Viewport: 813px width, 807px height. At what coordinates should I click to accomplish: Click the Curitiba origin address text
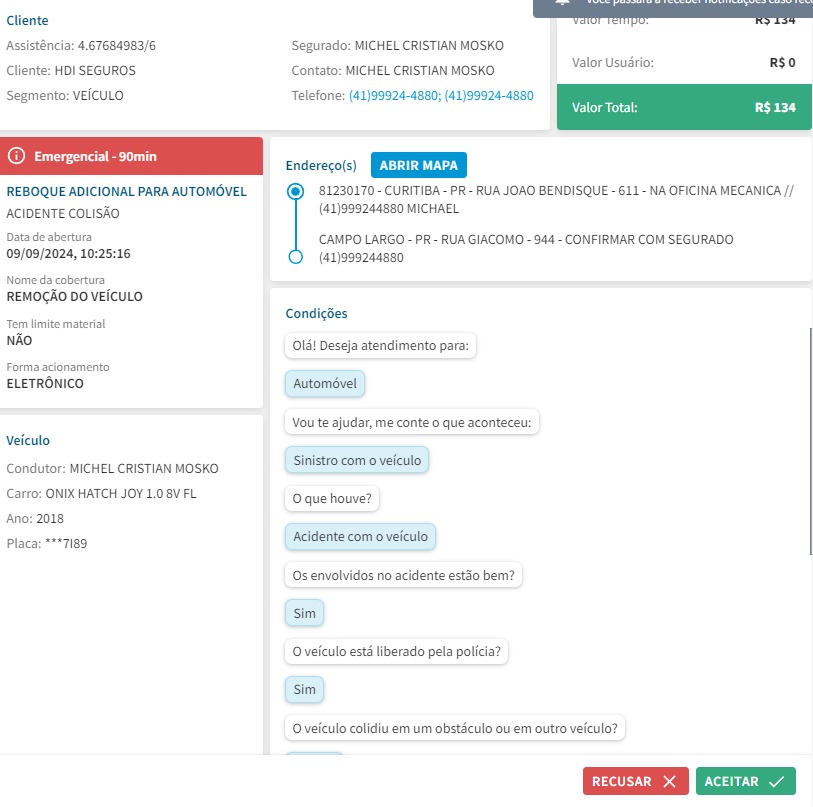tap(556, 199)
